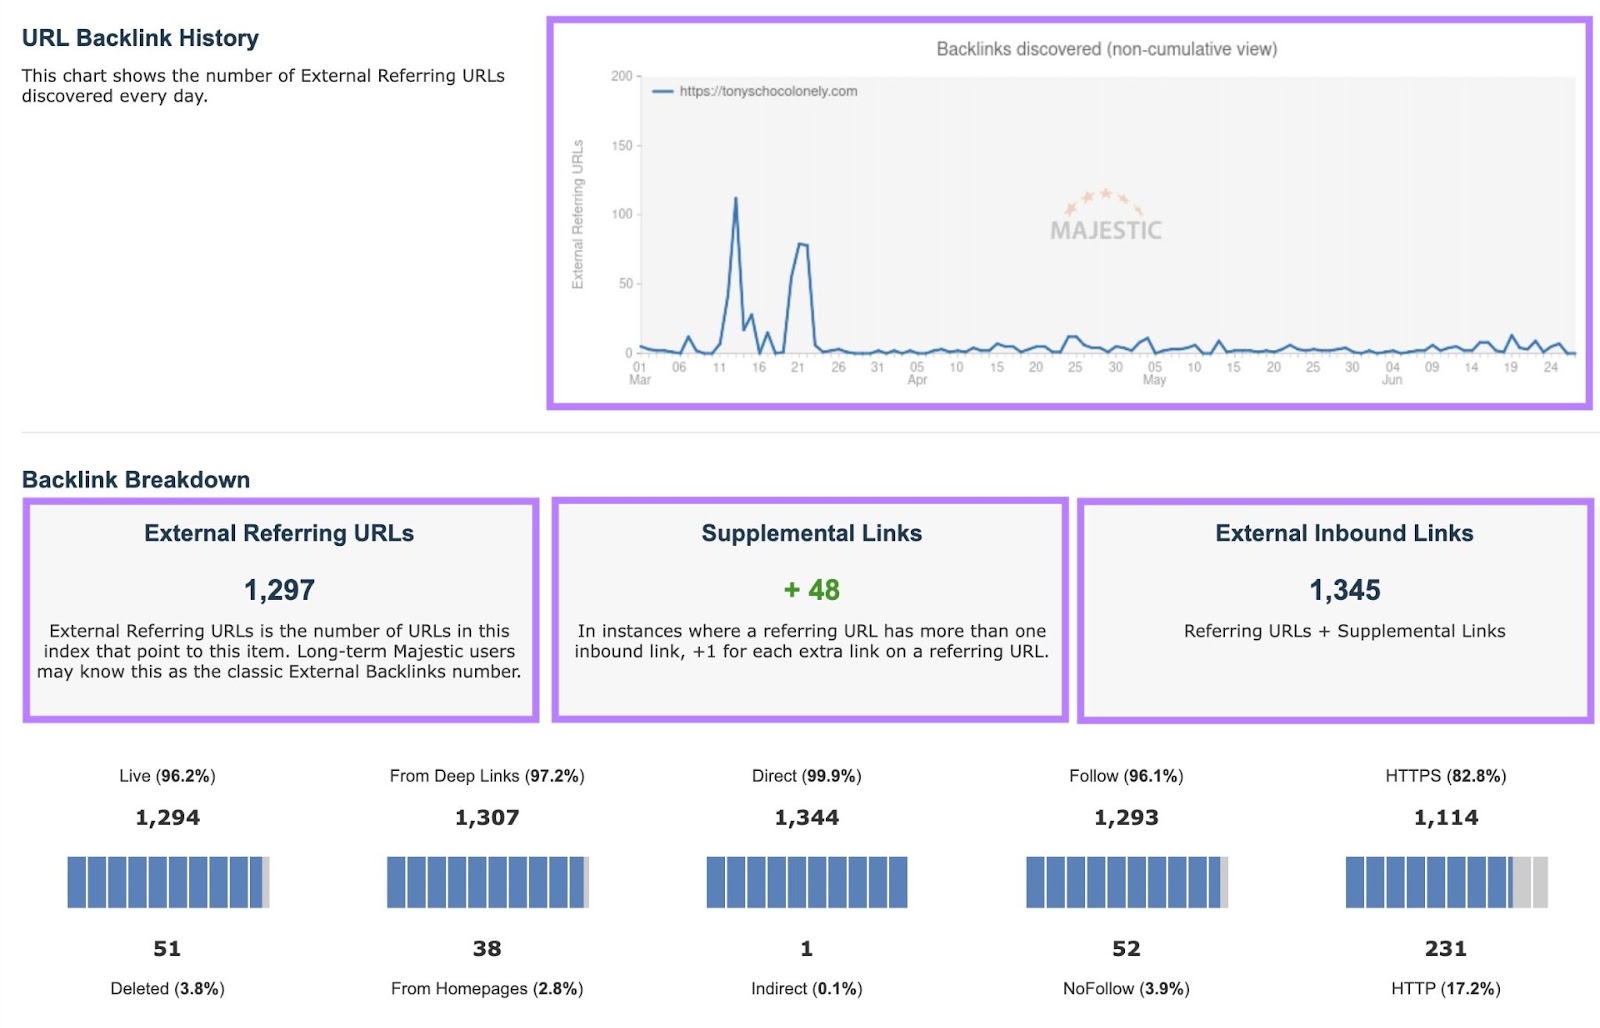
Task: Click the From Deep Links (97.2%) label
Action: pyautogui.click(x=487, y=776)
